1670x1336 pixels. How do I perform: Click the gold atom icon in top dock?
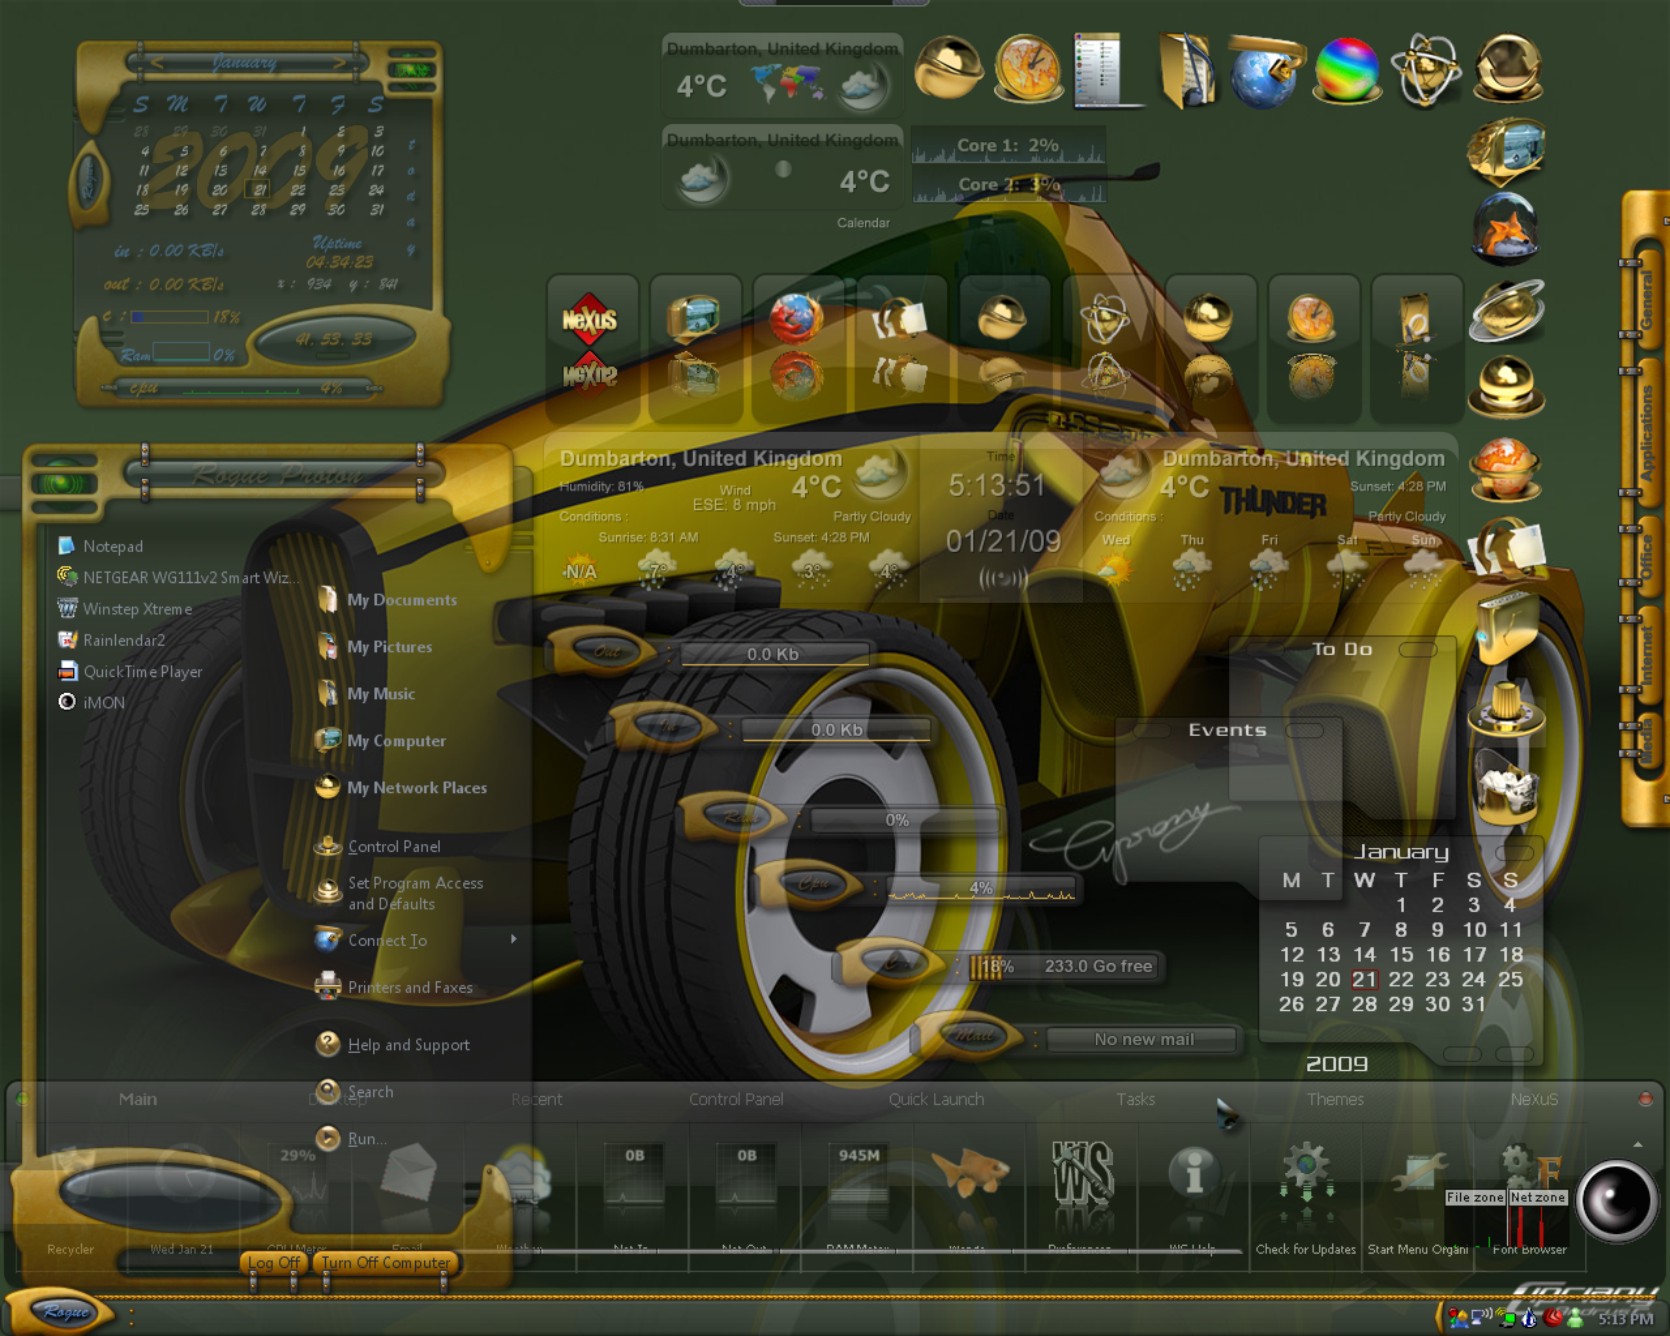[x=1426, y=70]
